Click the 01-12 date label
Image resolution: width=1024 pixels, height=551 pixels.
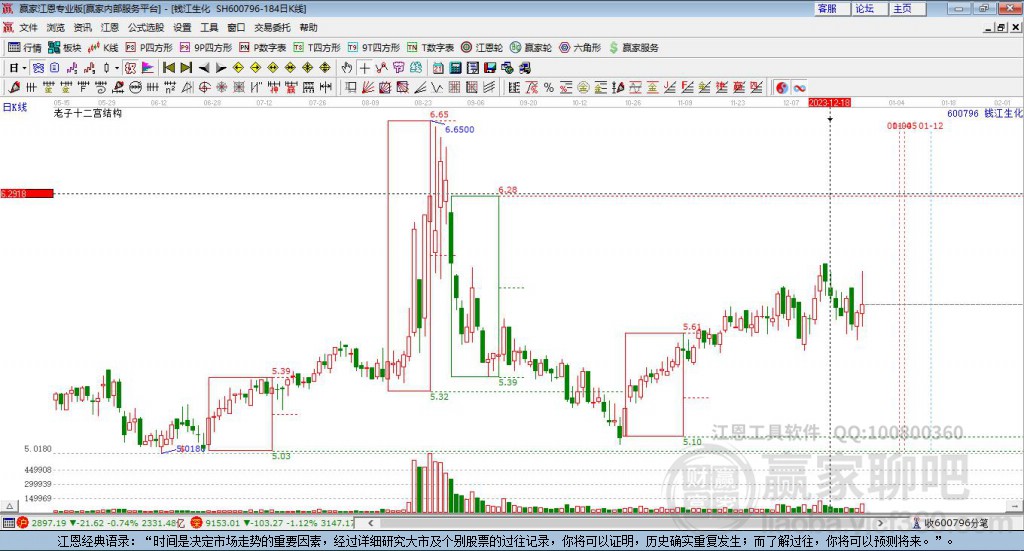click(x=931, y=125)
